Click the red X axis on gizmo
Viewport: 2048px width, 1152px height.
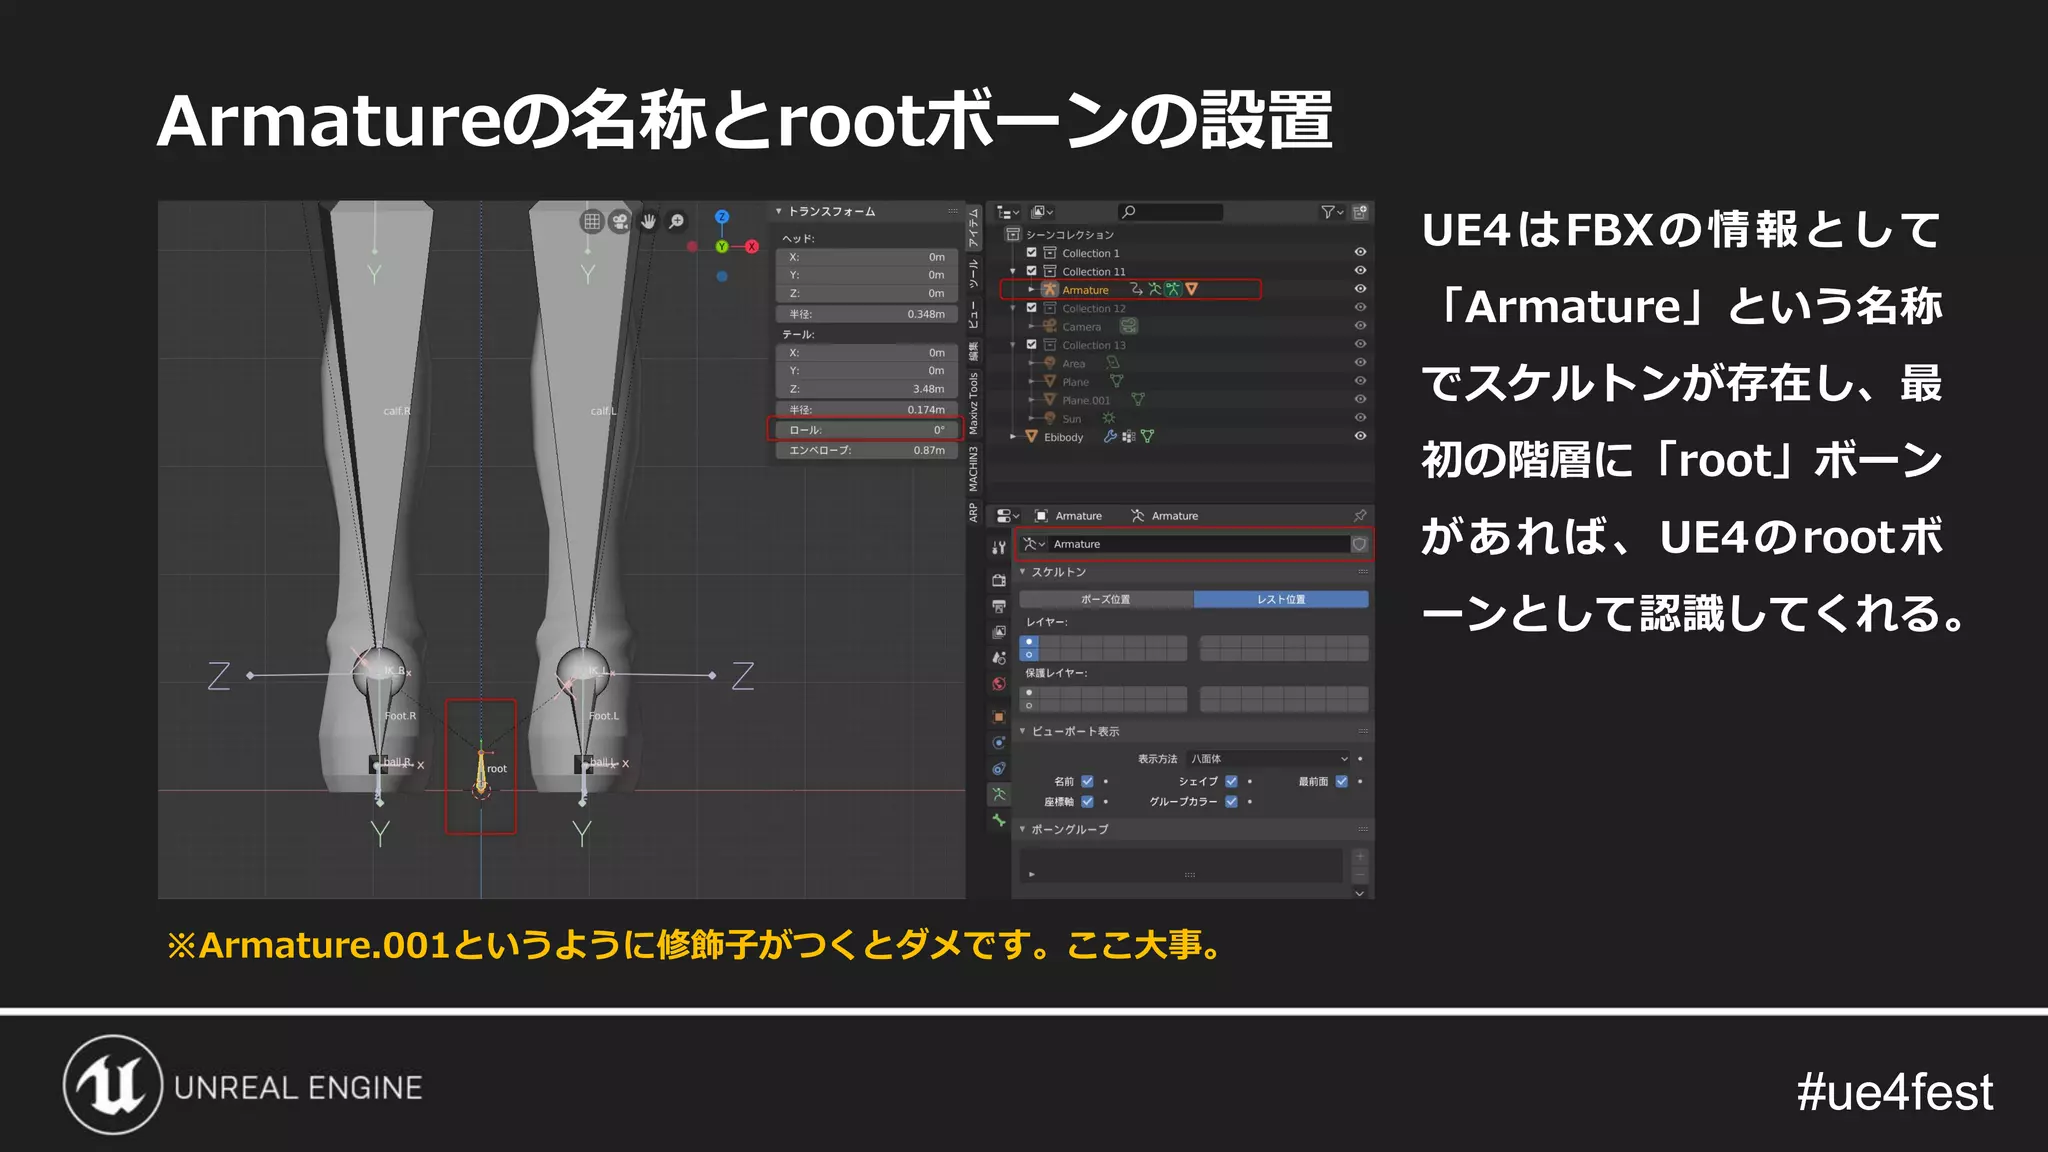tap(751, 246)
